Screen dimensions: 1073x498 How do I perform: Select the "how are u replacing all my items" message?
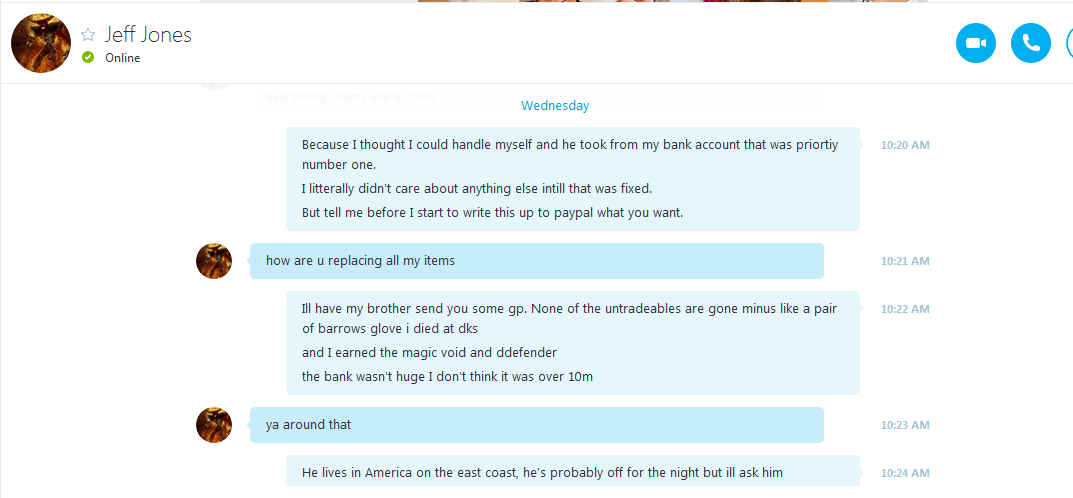[536, 261]
